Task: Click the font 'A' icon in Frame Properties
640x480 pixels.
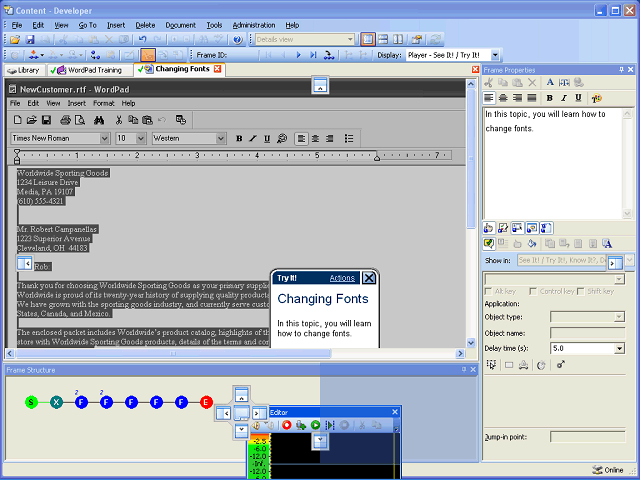Action: [x=550, y=82]
